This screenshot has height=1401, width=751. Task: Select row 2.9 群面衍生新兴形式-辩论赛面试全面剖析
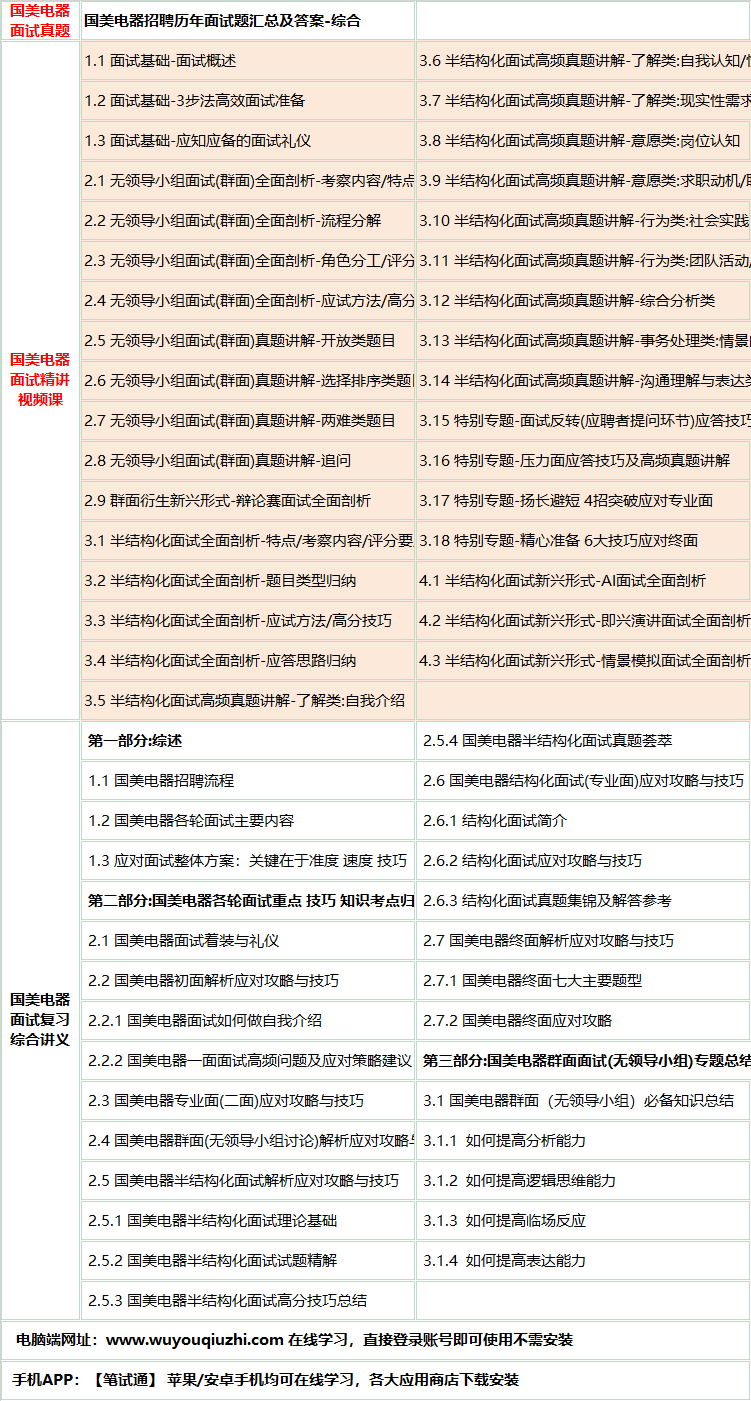point(248,500)
